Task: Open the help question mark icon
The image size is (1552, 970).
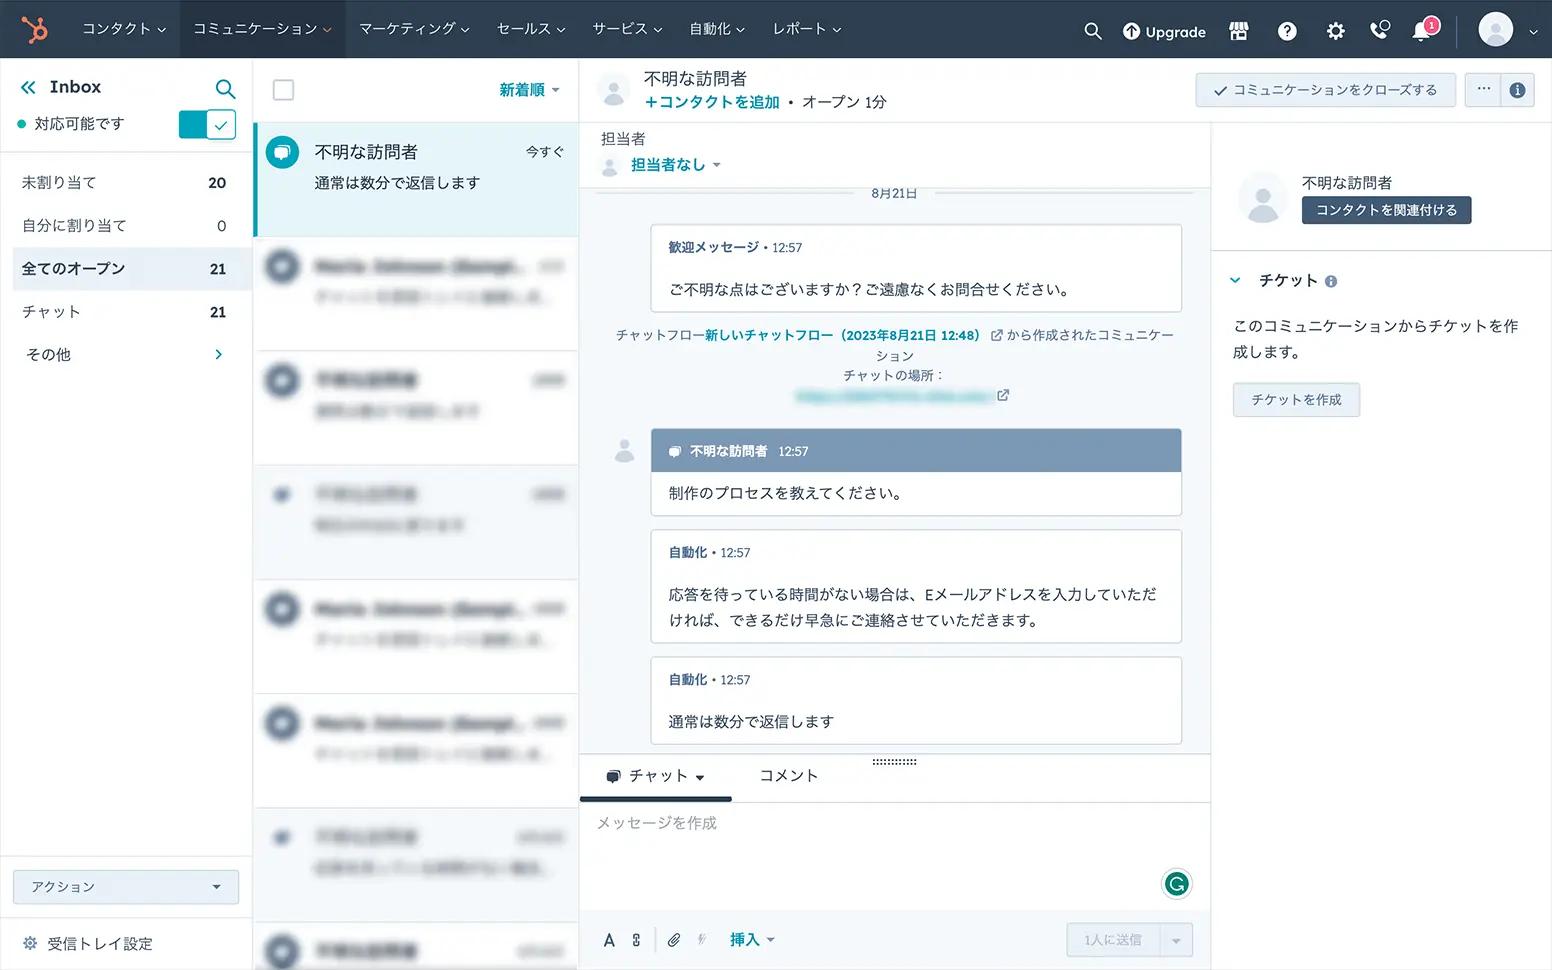Action: (1287, 31)
